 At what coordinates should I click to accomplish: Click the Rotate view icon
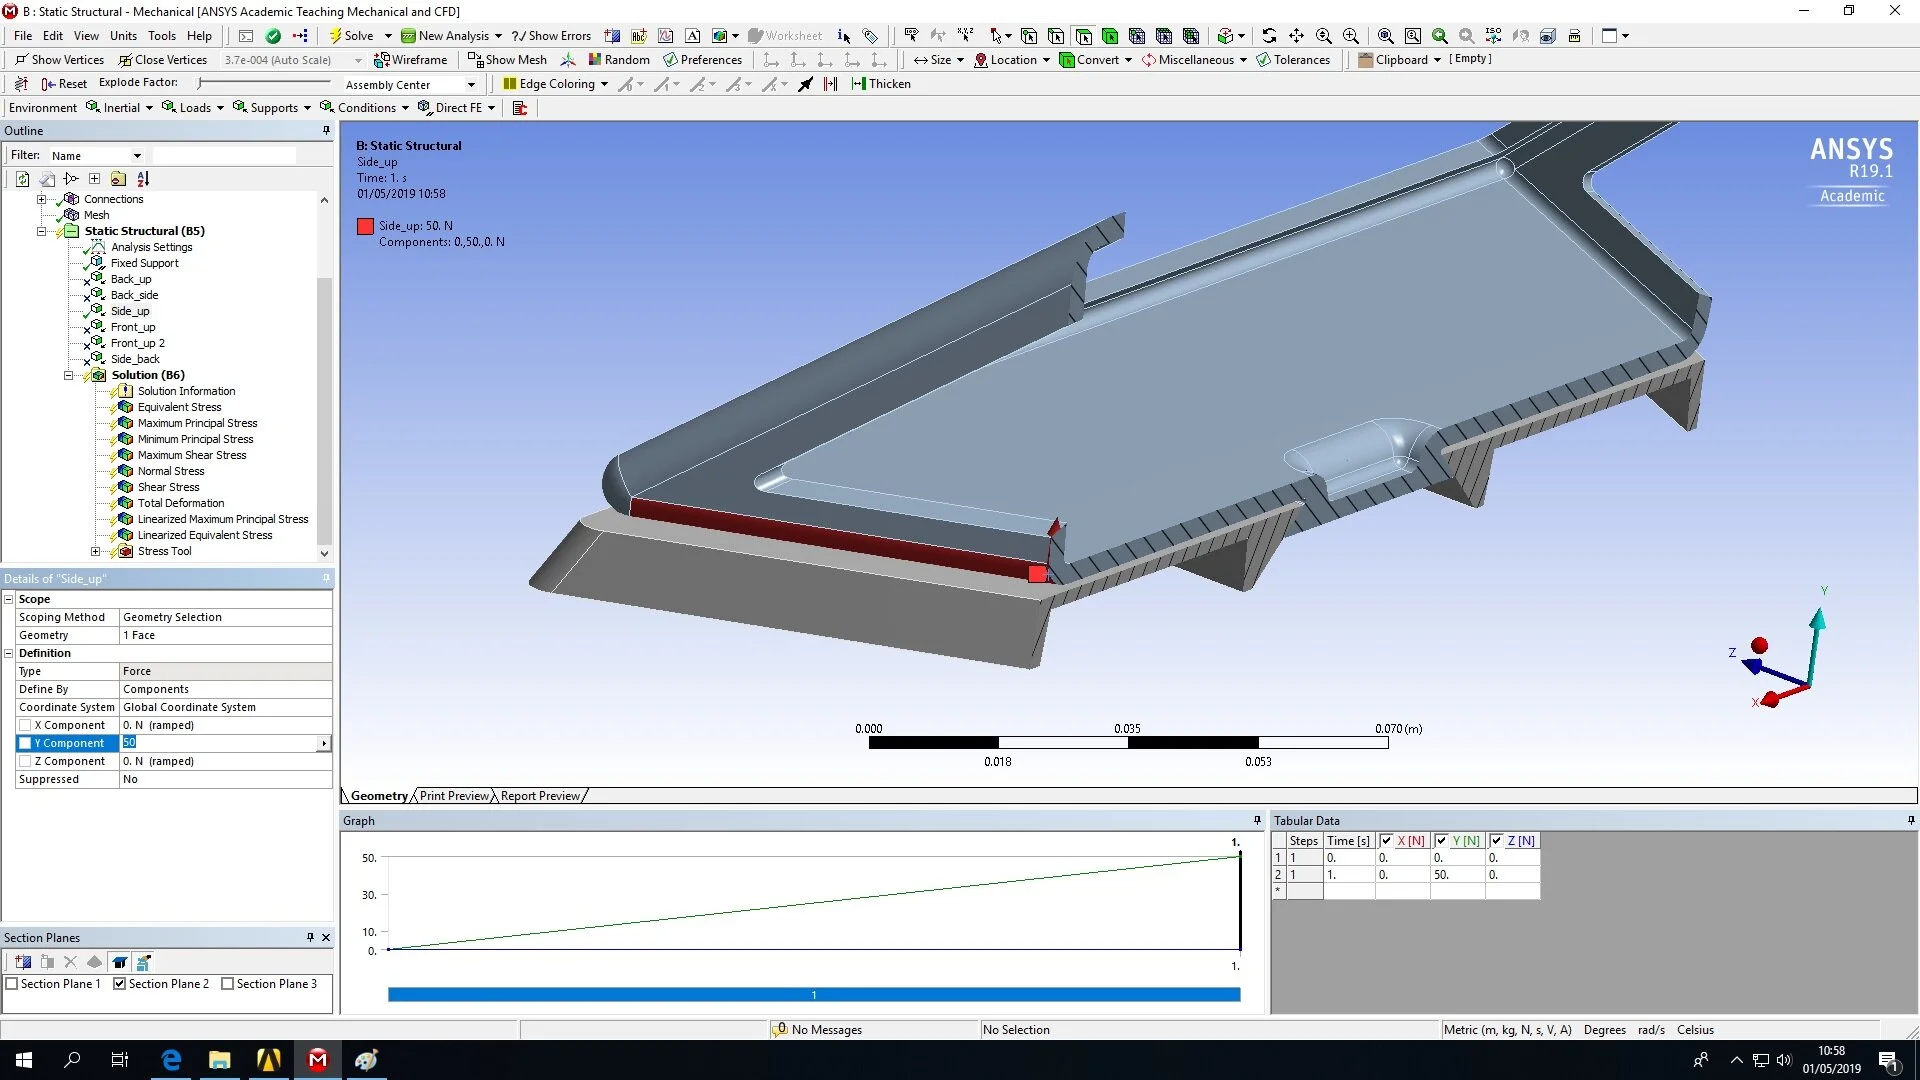1269,36
